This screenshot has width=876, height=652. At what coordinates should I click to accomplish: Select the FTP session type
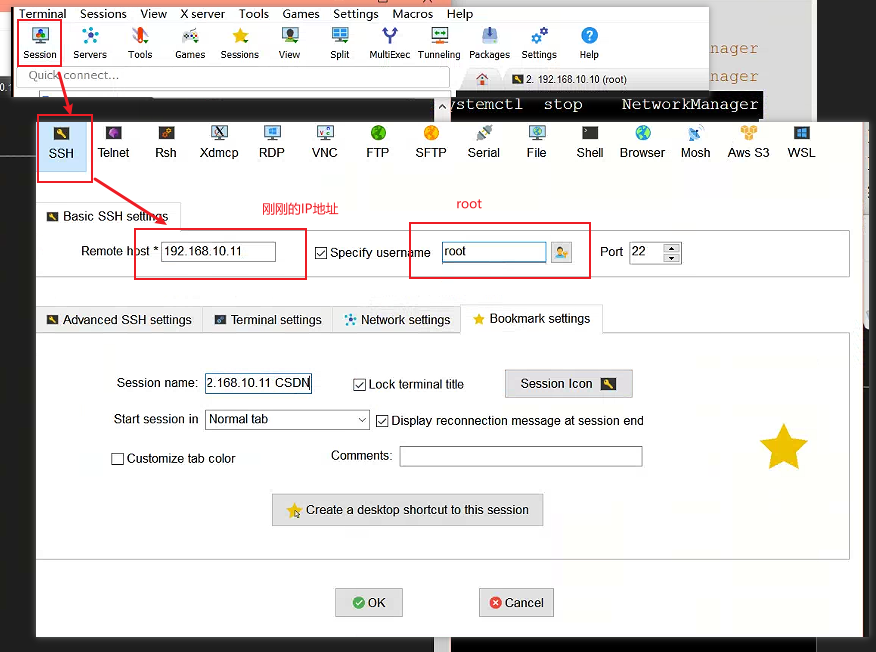coord(378,143)
